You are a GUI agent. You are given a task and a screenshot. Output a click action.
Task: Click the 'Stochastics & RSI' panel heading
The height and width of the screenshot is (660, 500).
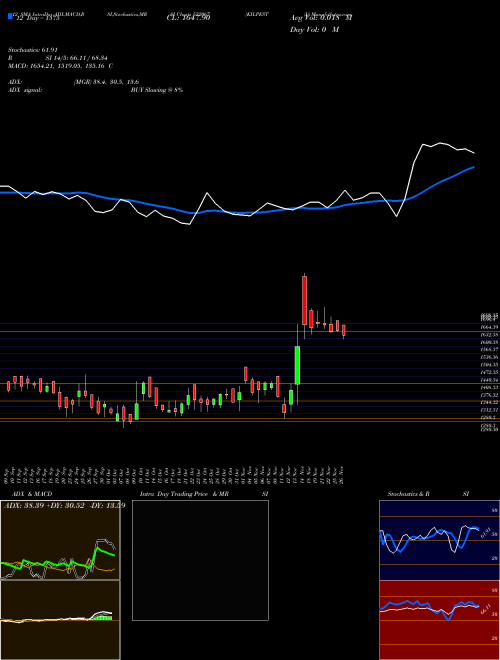428,494
